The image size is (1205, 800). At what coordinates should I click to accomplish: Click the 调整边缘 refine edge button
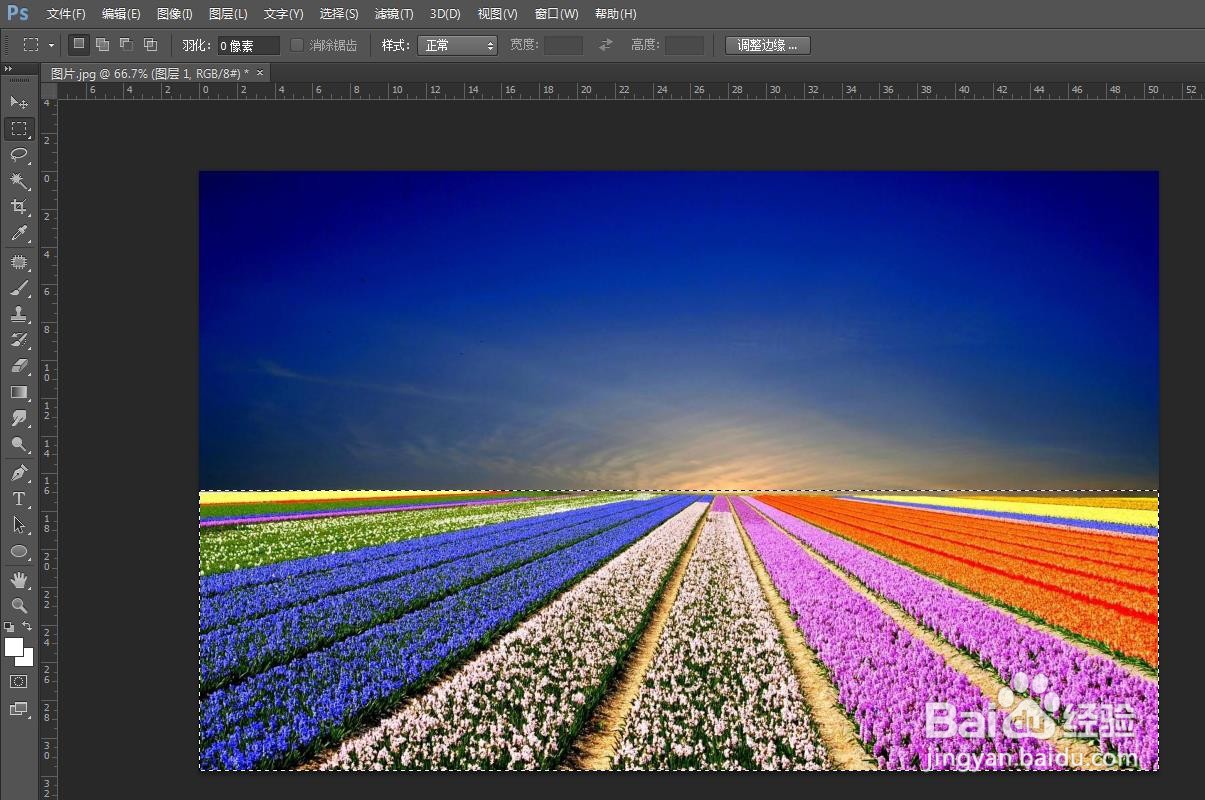(x=767, y=45)
